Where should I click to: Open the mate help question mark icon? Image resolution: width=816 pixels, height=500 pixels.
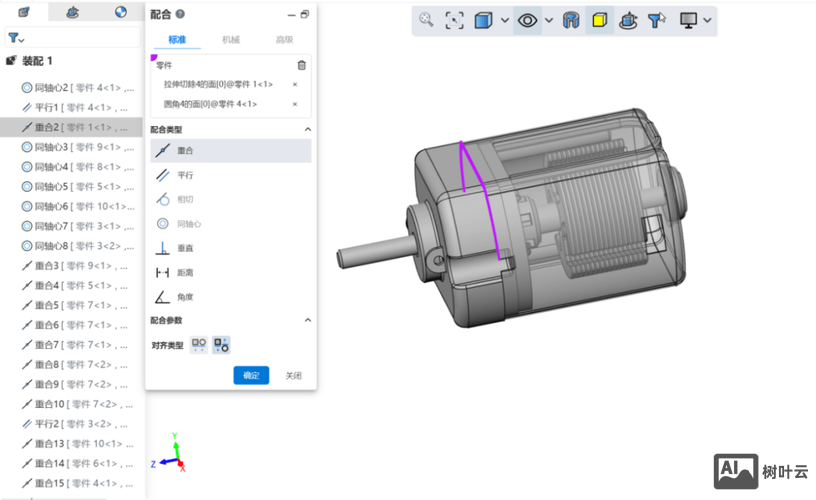(x=180, y=14)
